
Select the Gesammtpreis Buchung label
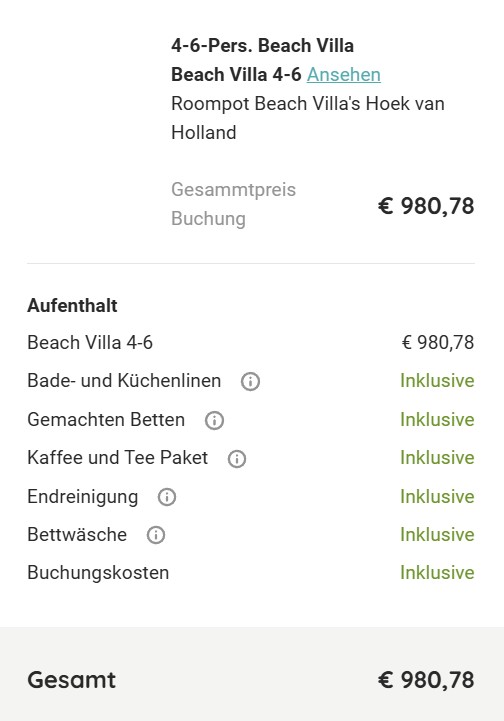click(234, 204)
